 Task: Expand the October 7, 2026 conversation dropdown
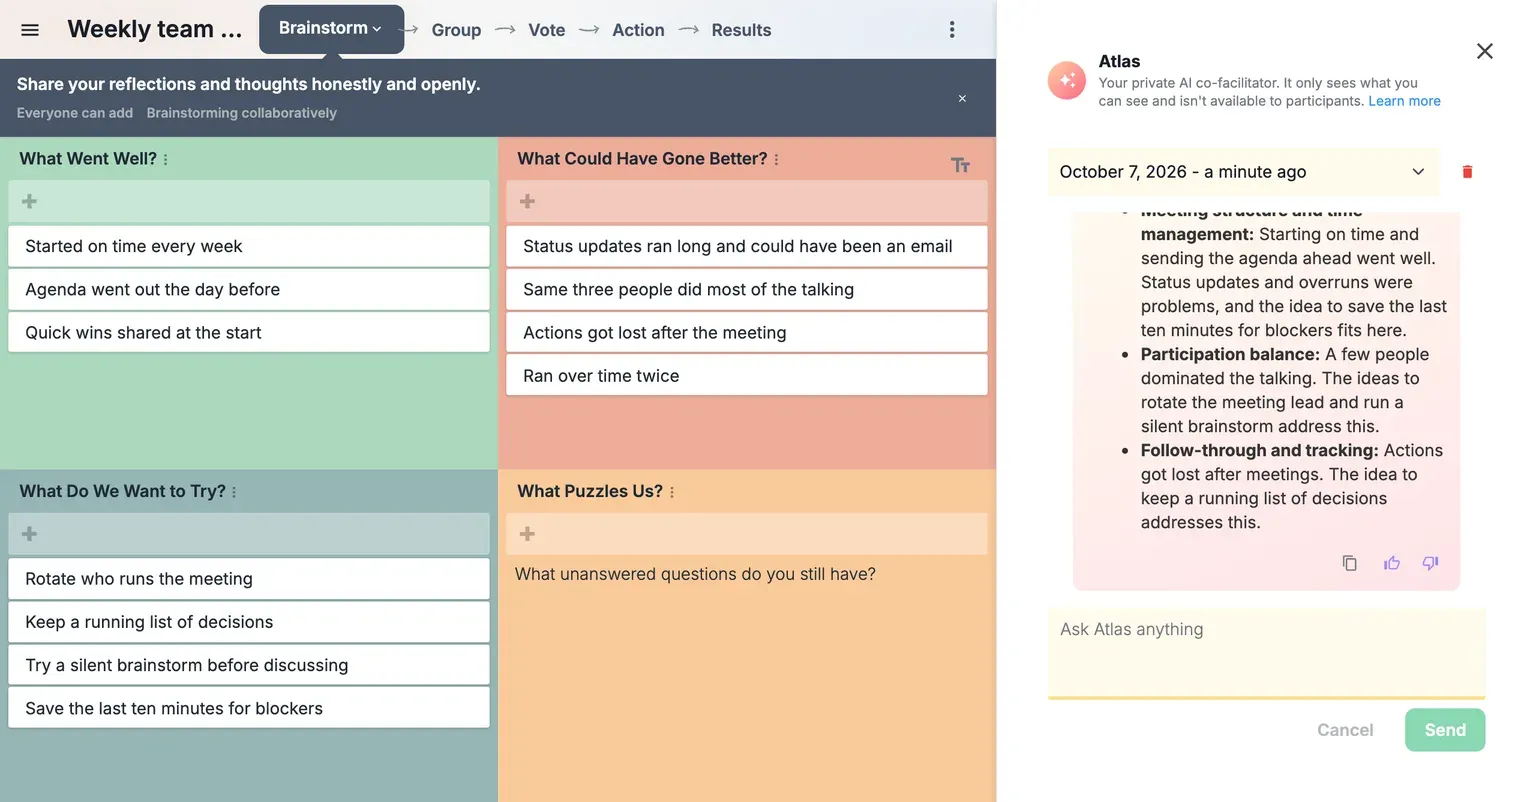[1243, 172]
